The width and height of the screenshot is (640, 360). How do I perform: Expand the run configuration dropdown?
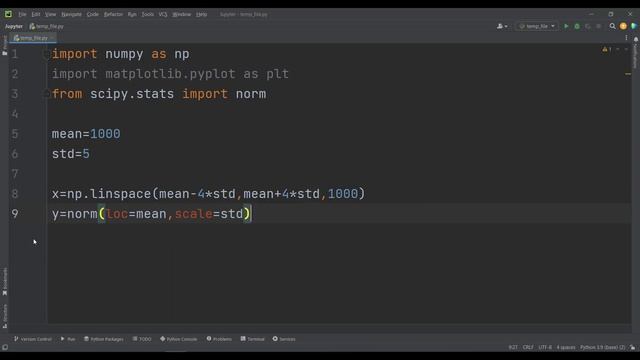pos(537,26)
